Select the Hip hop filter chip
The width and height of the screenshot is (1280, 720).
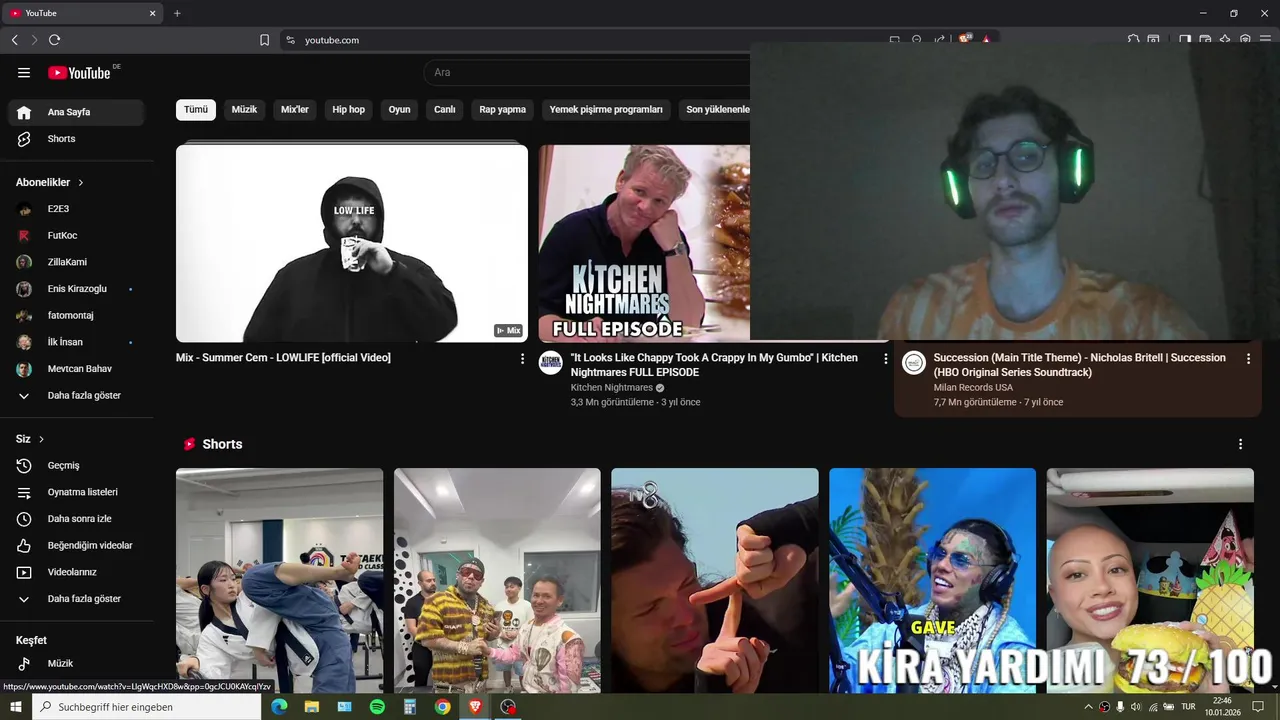349,110
